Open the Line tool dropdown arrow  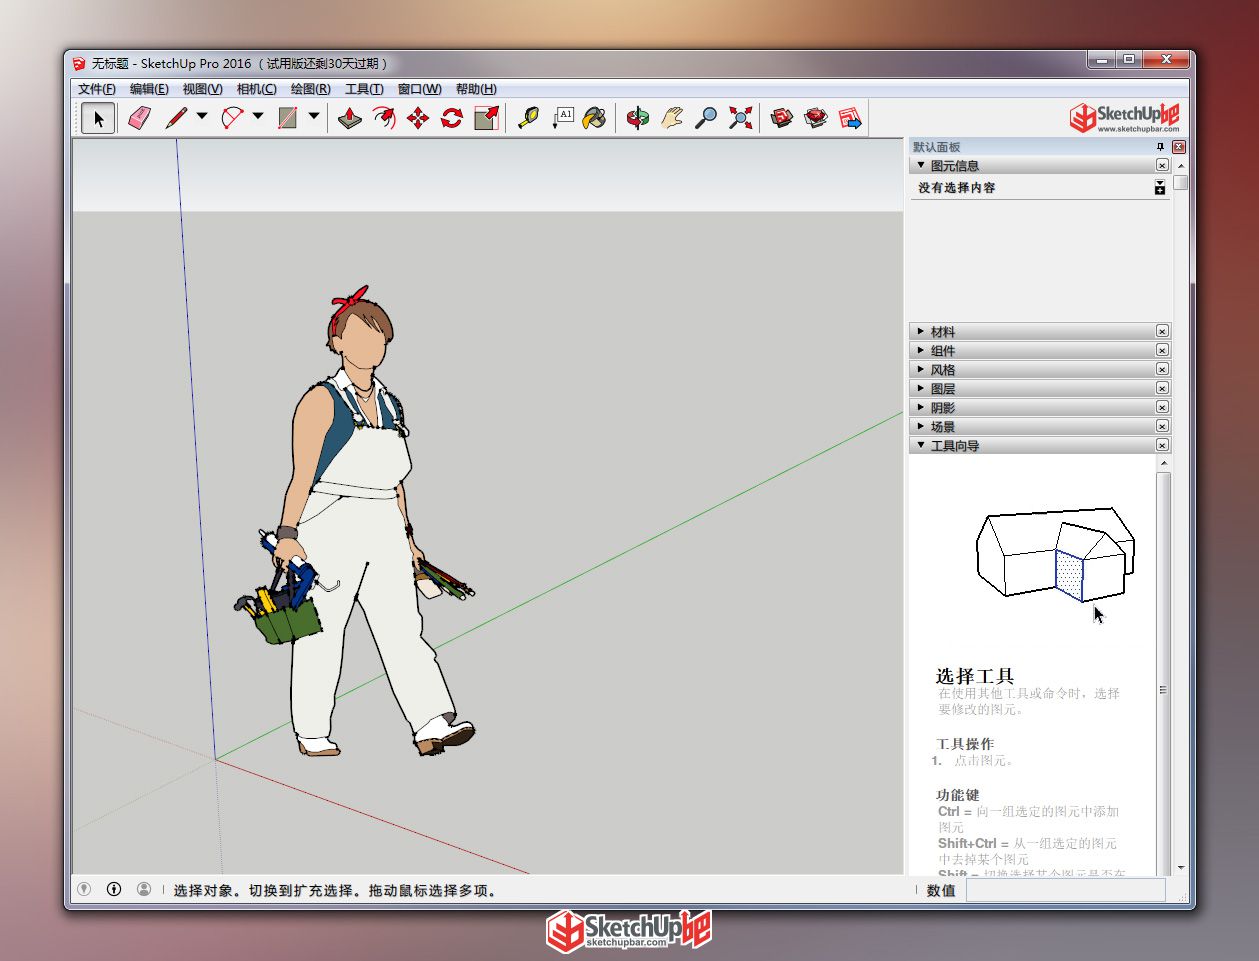click(x=202, y=117)
